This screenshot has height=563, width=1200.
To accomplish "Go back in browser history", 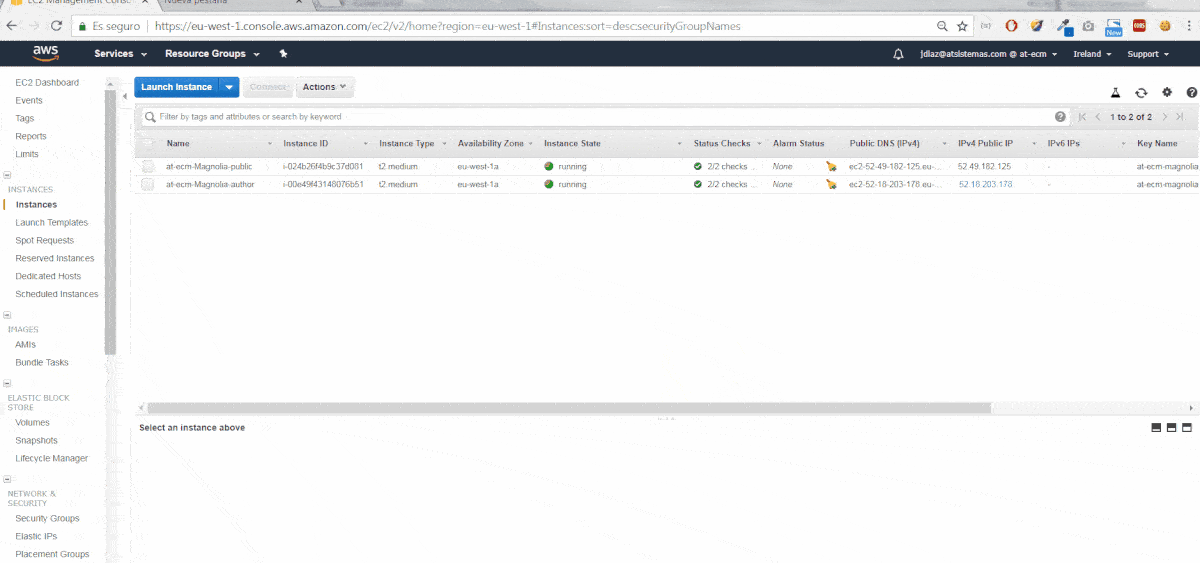I will [11, 26].
